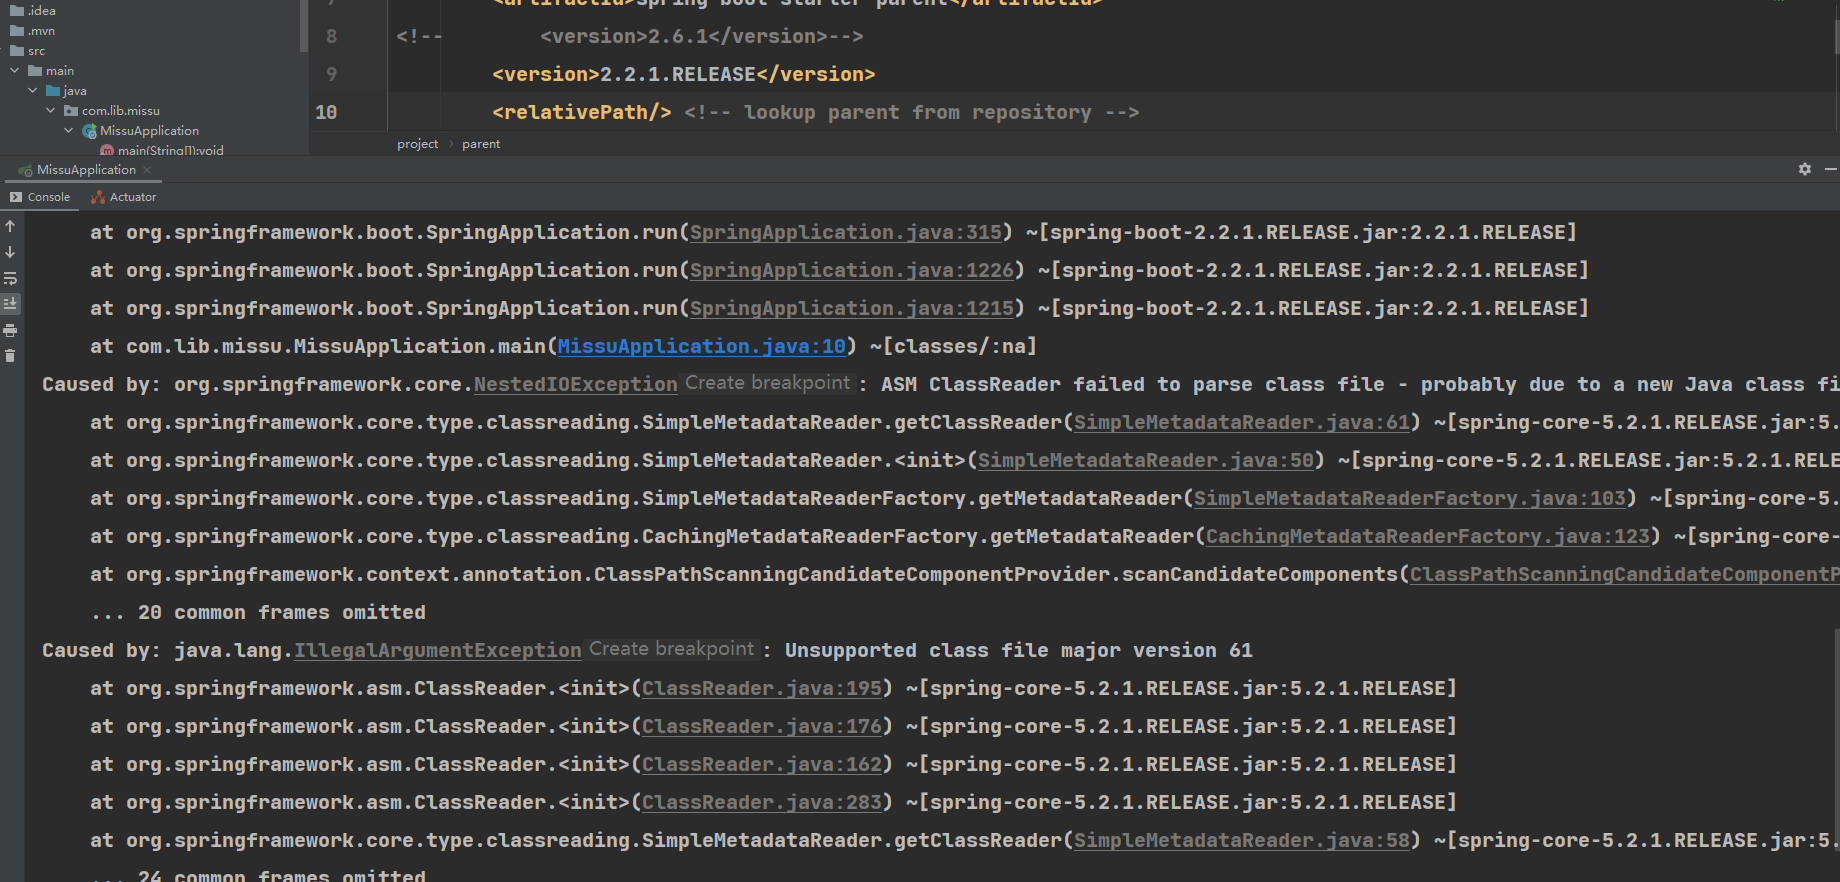Open SpringApplication.java:1215 link
This screenshot has width=1840, height=882.
tap(852, 308)
